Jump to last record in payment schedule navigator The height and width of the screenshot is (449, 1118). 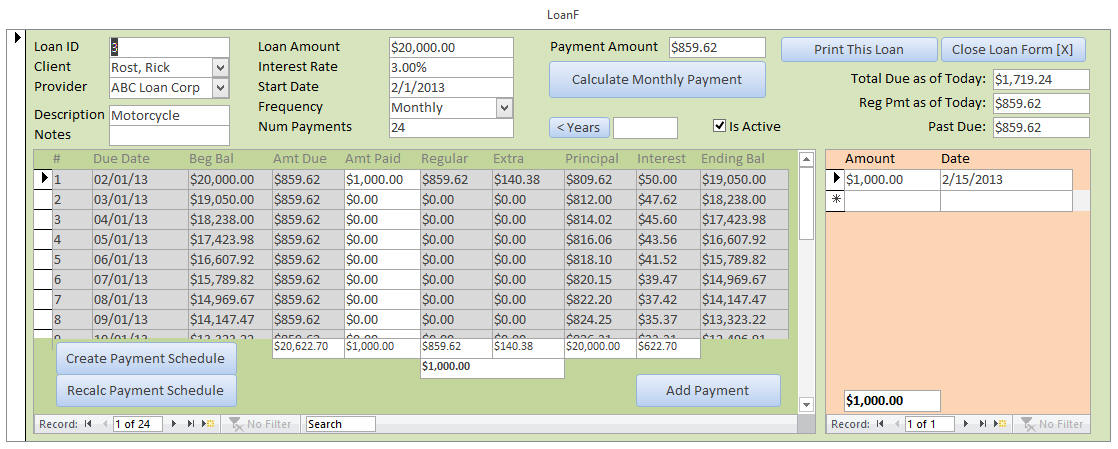coord(192,424)
